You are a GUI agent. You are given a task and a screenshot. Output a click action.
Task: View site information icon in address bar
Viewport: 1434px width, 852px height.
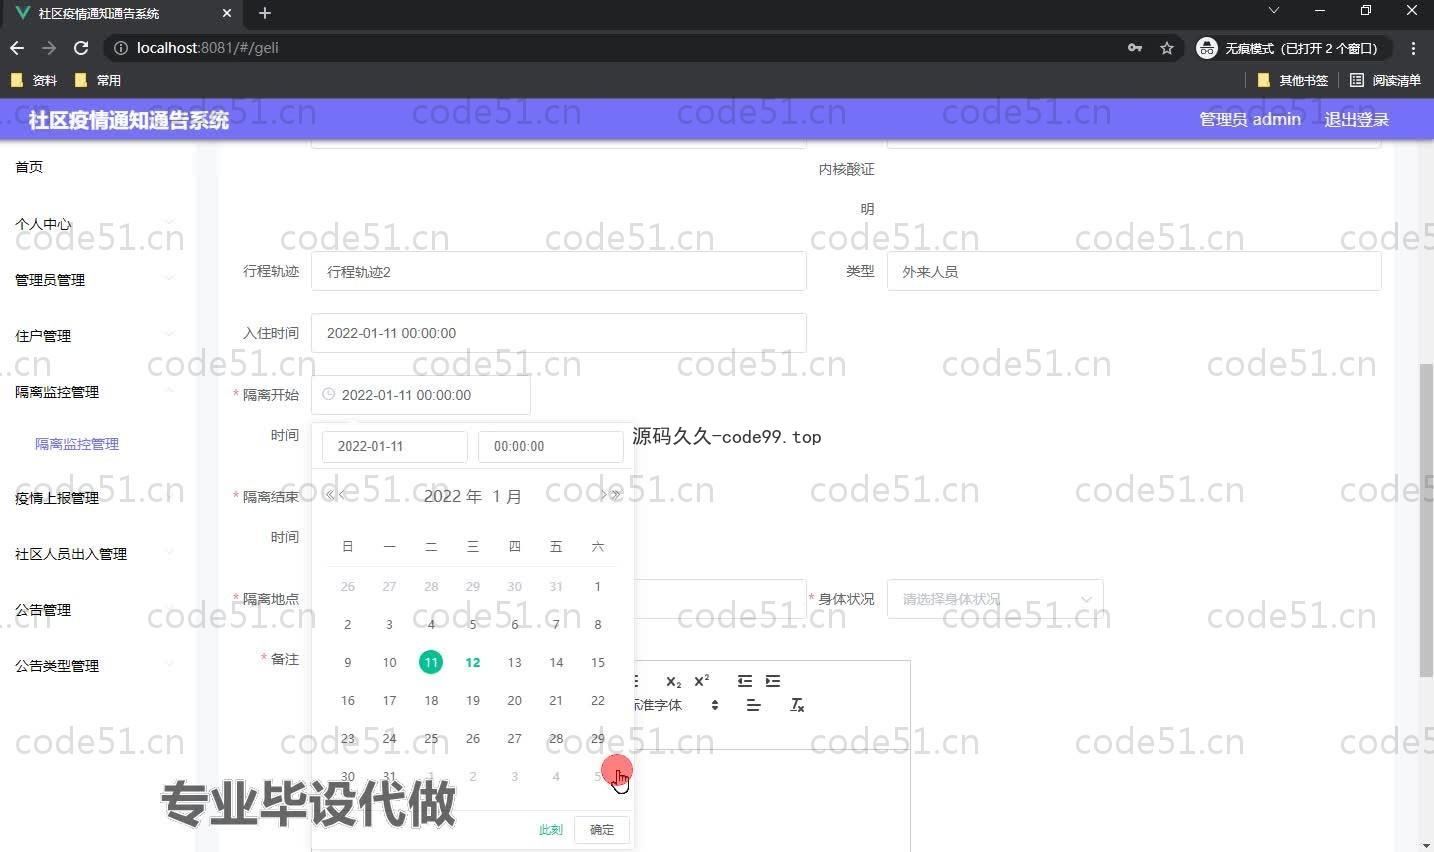(x=120, y=48)
